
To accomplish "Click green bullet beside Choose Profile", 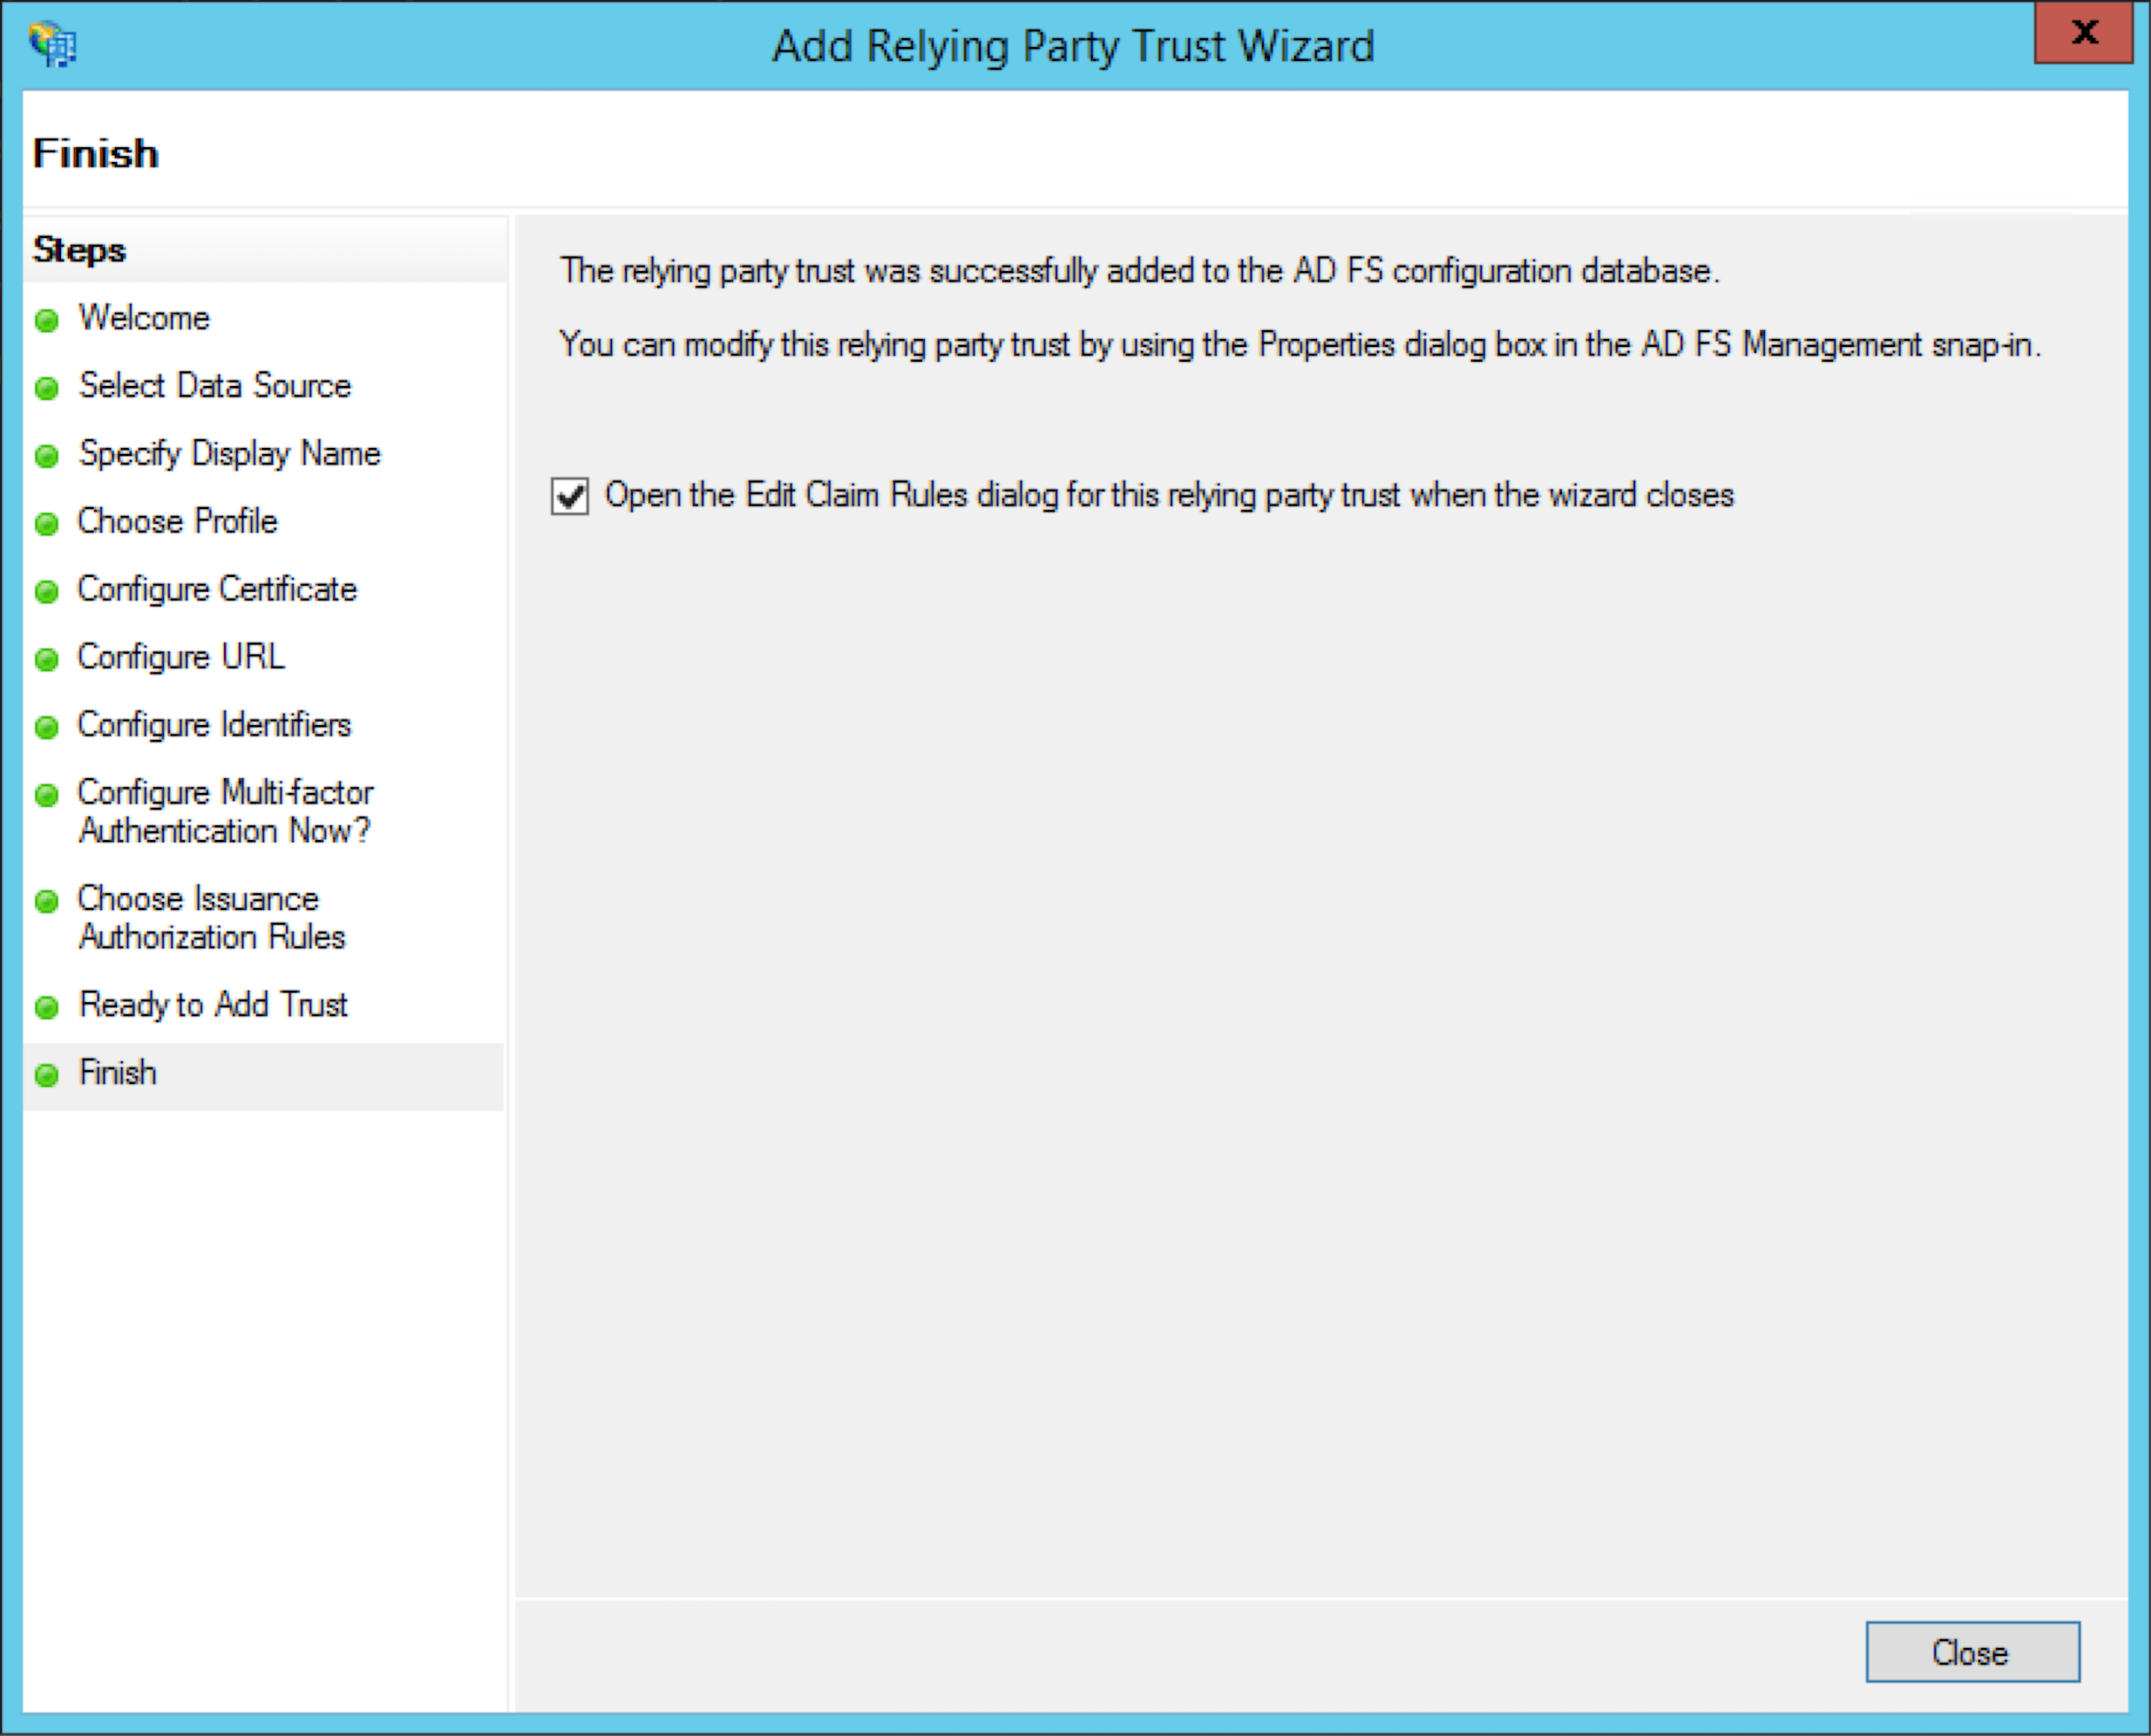I will 46,524.
